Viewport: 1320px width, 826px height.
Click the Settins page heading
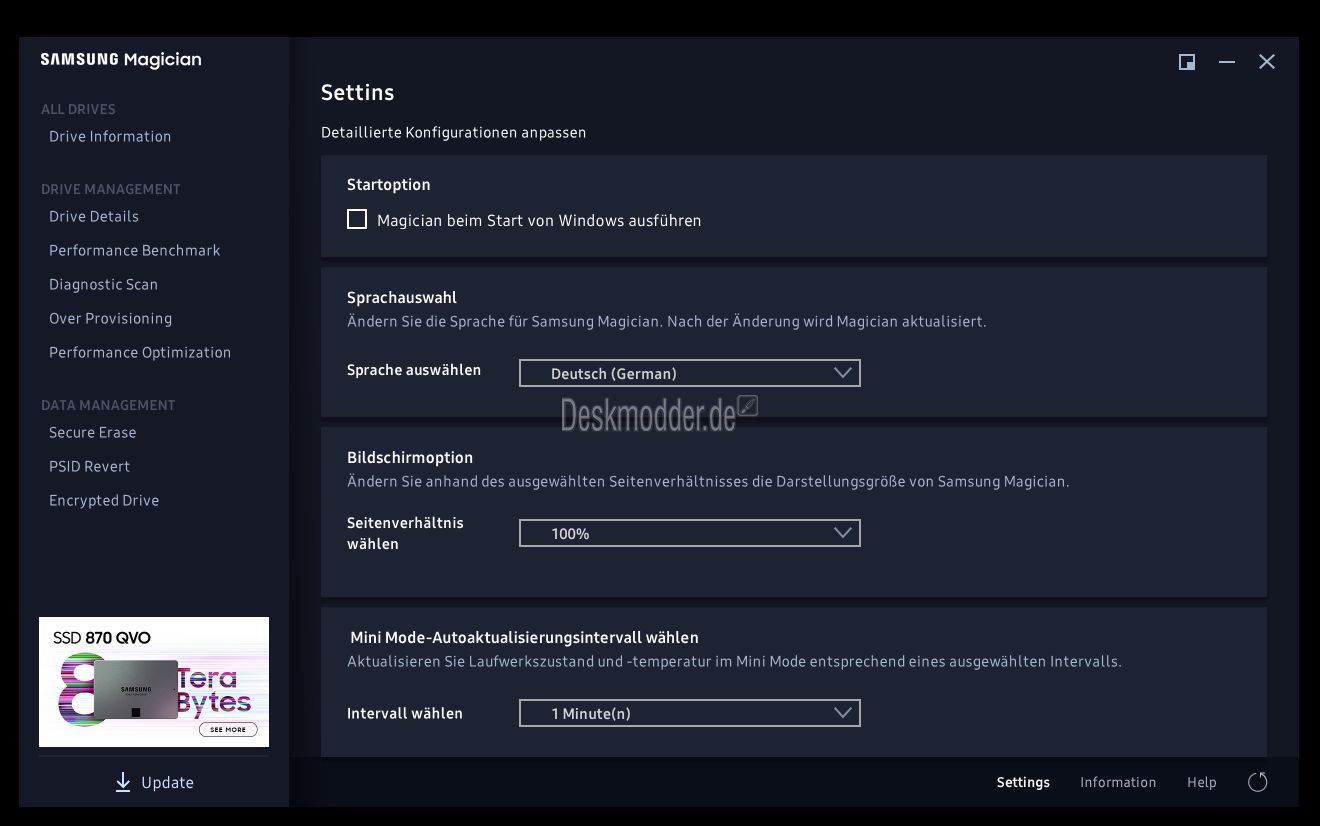click(357, 92)
